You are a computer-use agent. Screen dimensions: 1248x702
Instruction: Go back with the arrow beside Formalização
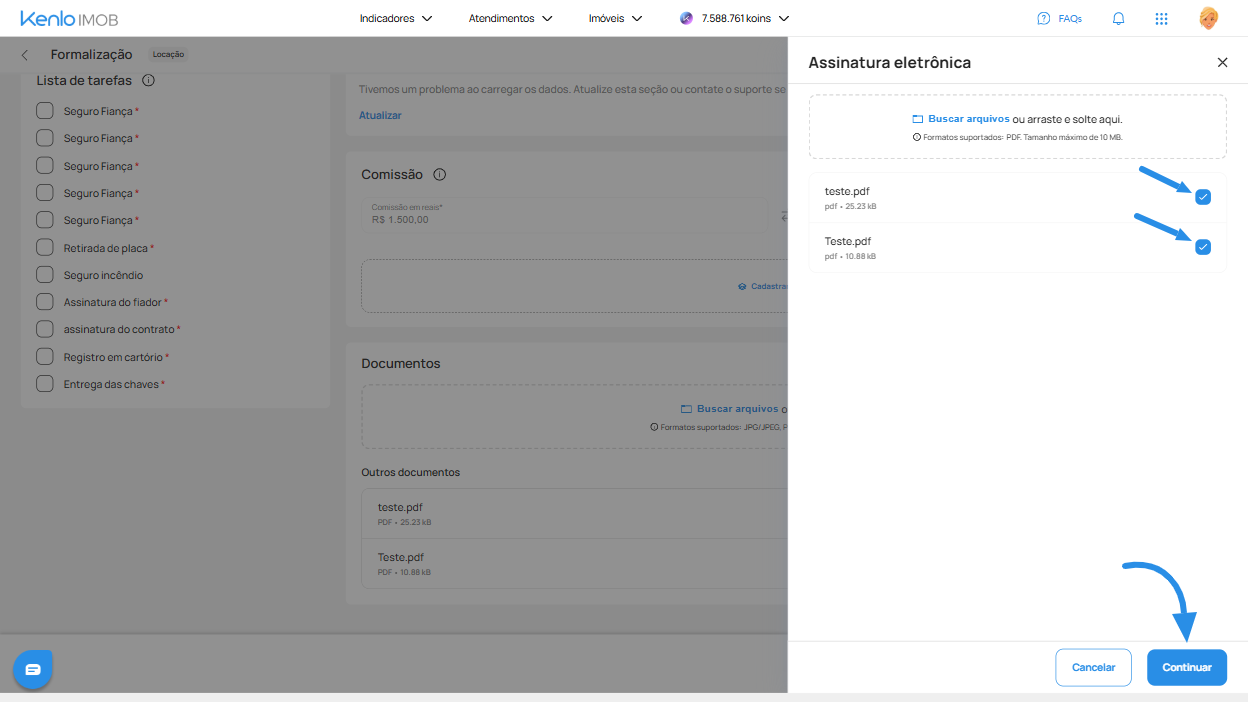coord(25,55)
